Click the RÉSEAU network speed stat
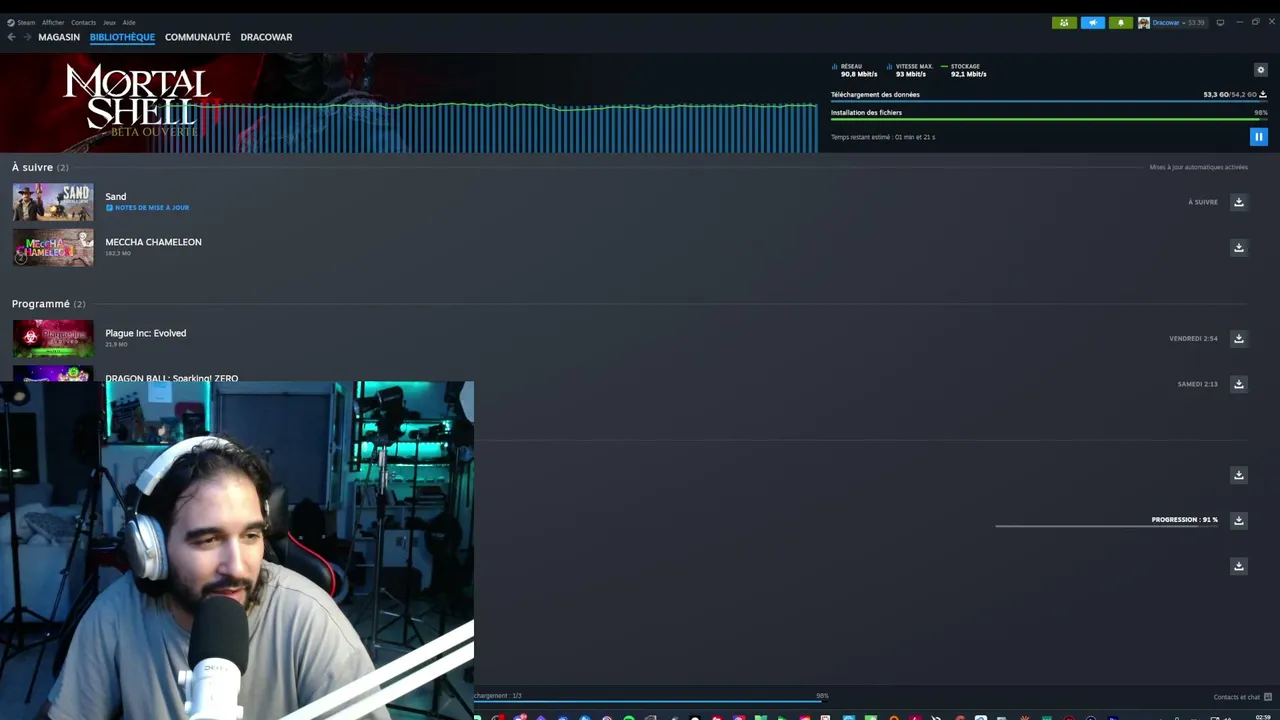The width and height of the screenshot is (1280, 720). click(x=855, y=70)
